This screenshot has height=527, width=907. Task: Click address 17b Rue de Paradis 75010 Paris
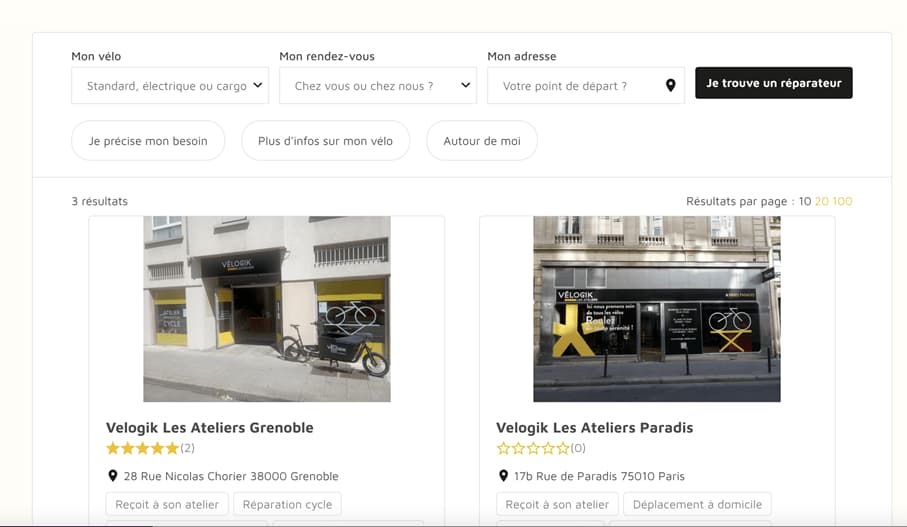599,476
